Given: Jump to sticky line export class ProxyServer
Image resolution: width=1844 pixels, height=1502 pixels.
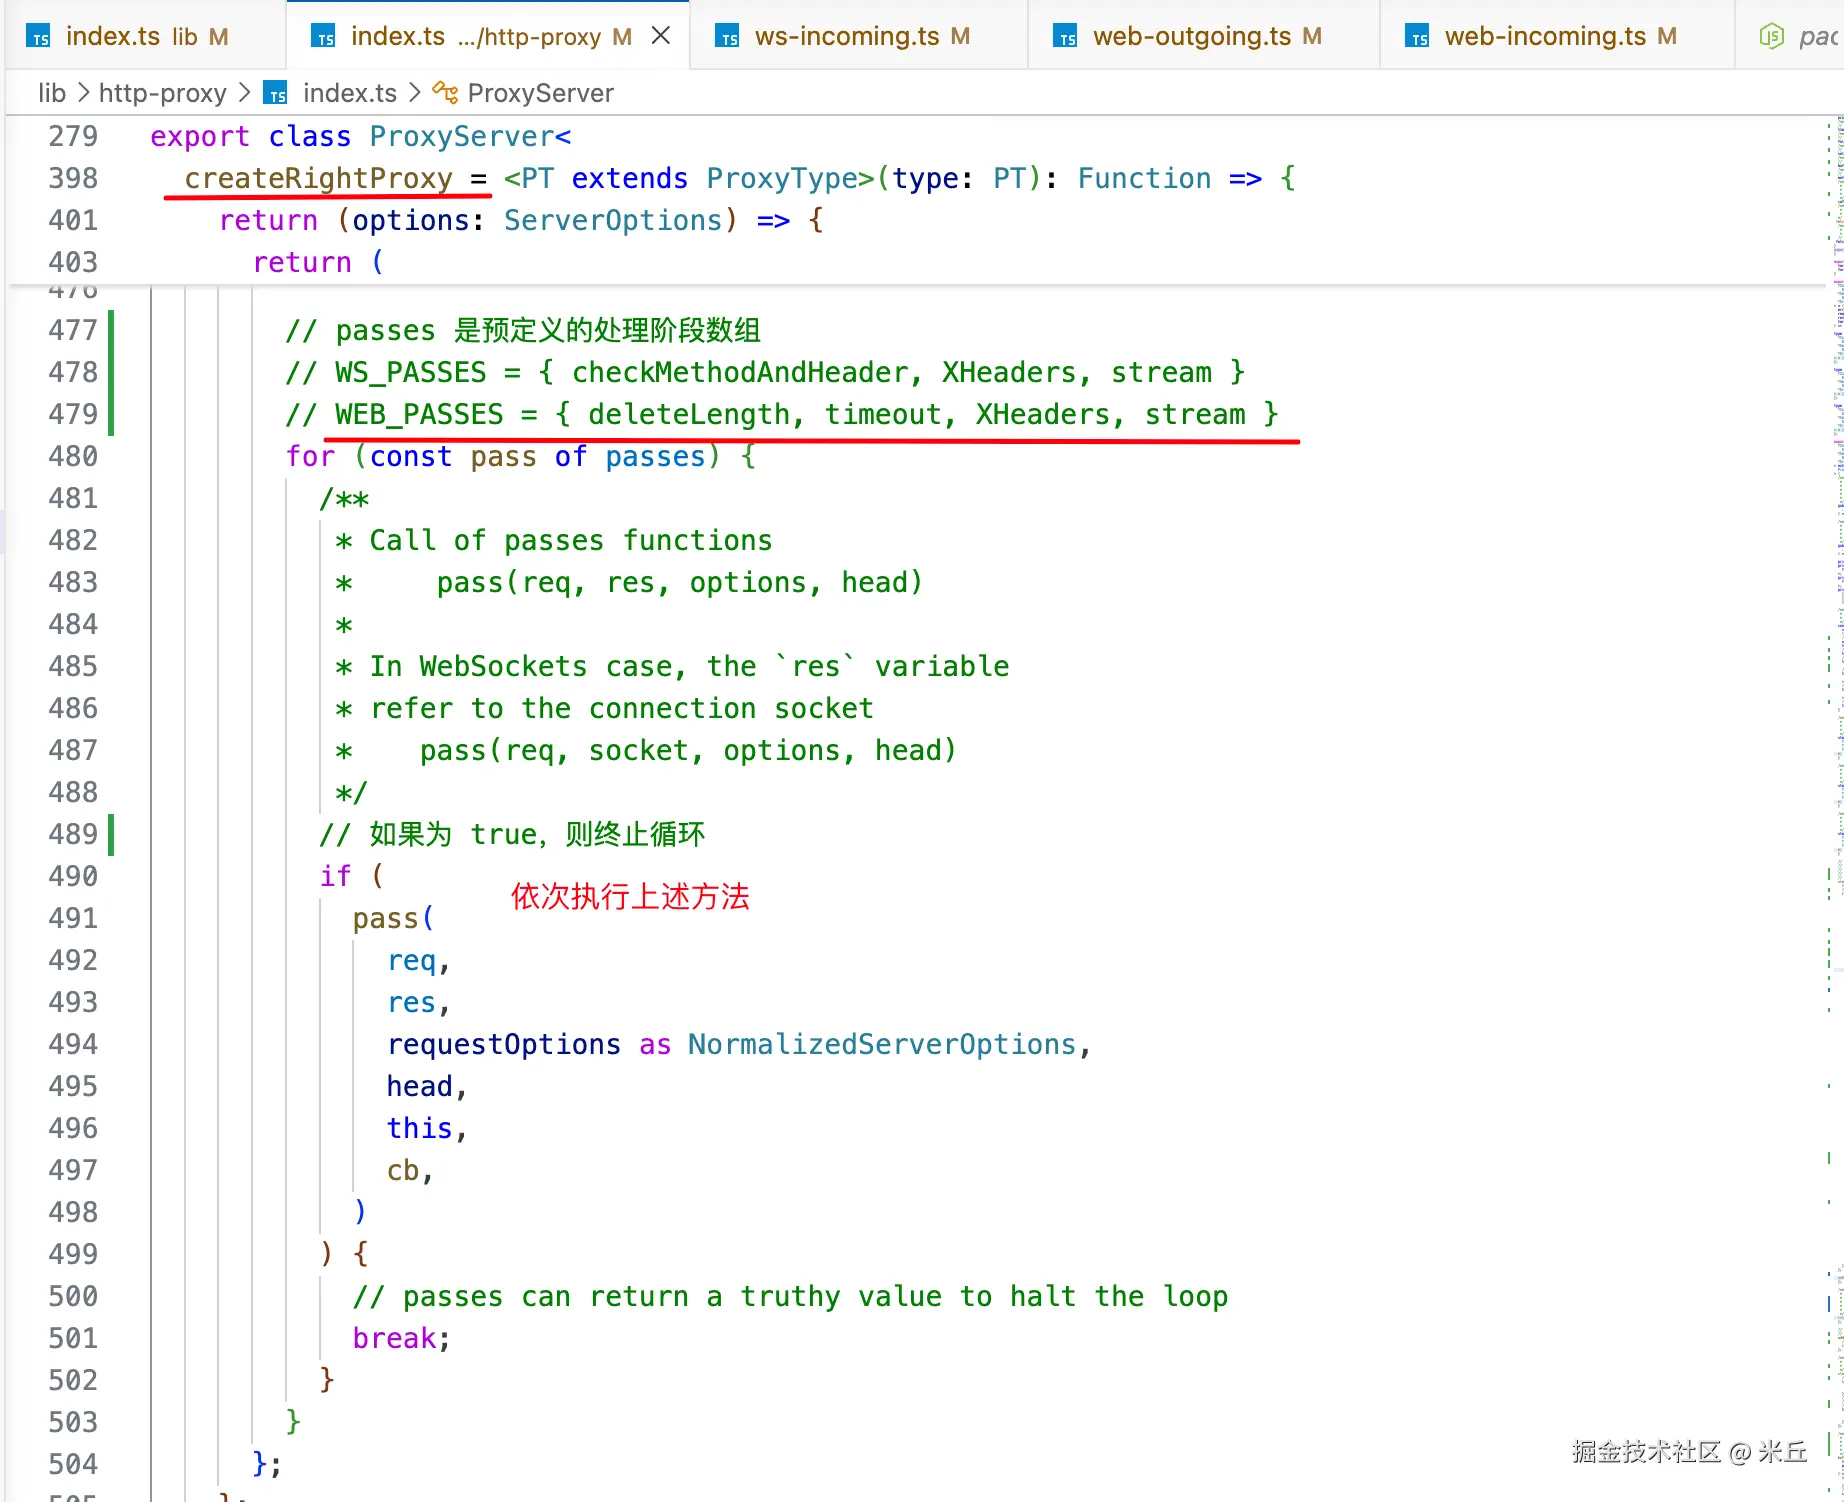Looking at the screenshot, I should tap(360, 136).
